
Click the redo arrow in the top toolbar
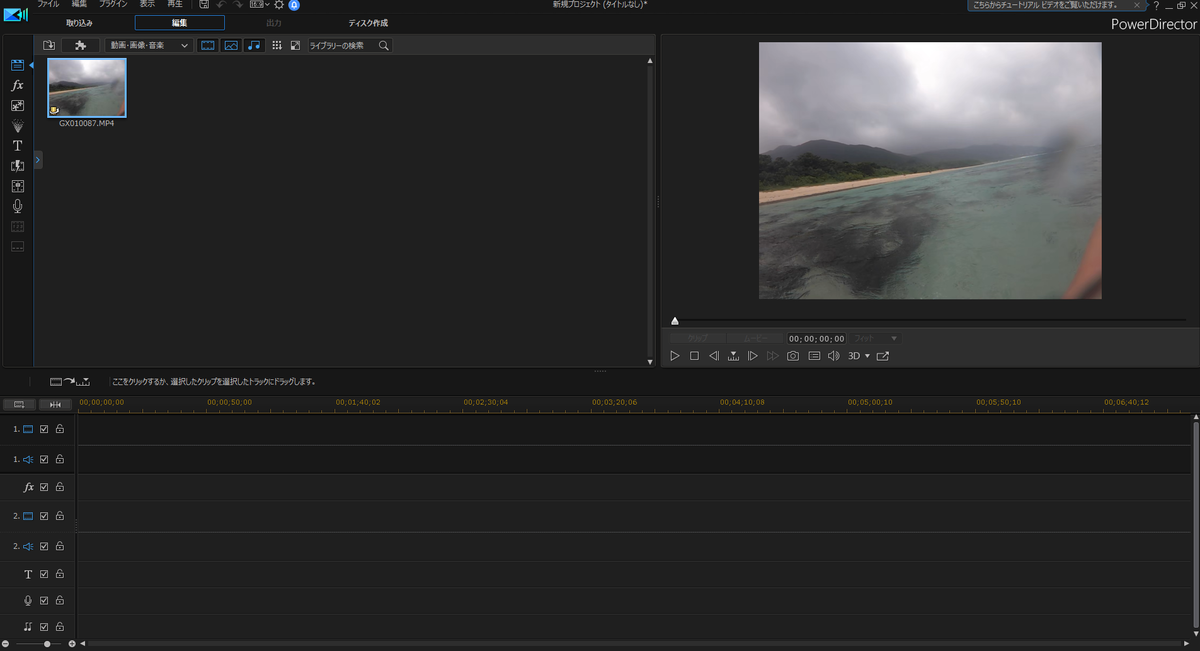coord(237,5)
